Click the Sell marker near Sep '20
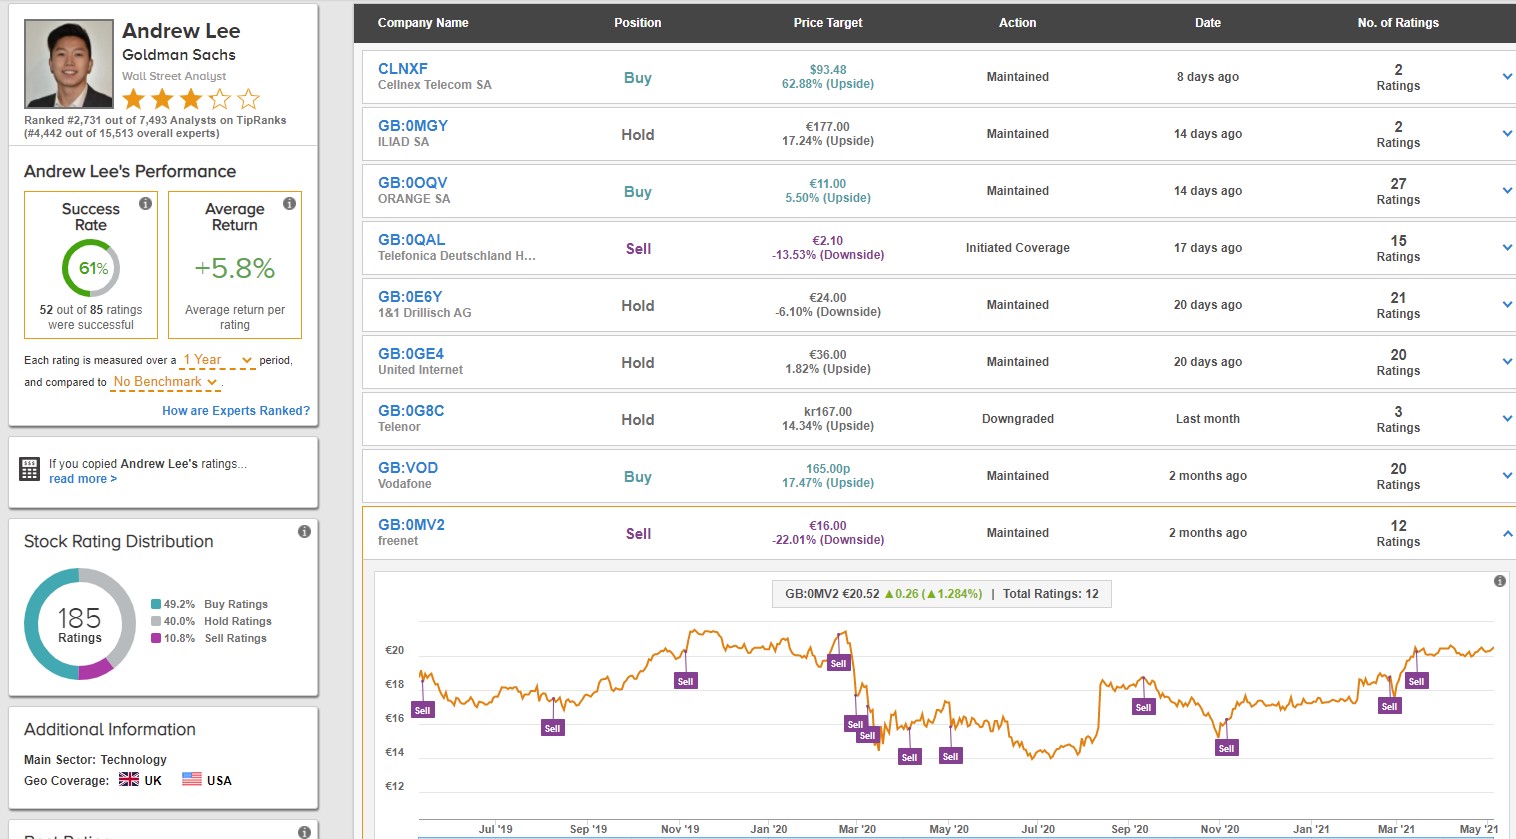Screen dimensions: 1516x839 coord(1143,707)
